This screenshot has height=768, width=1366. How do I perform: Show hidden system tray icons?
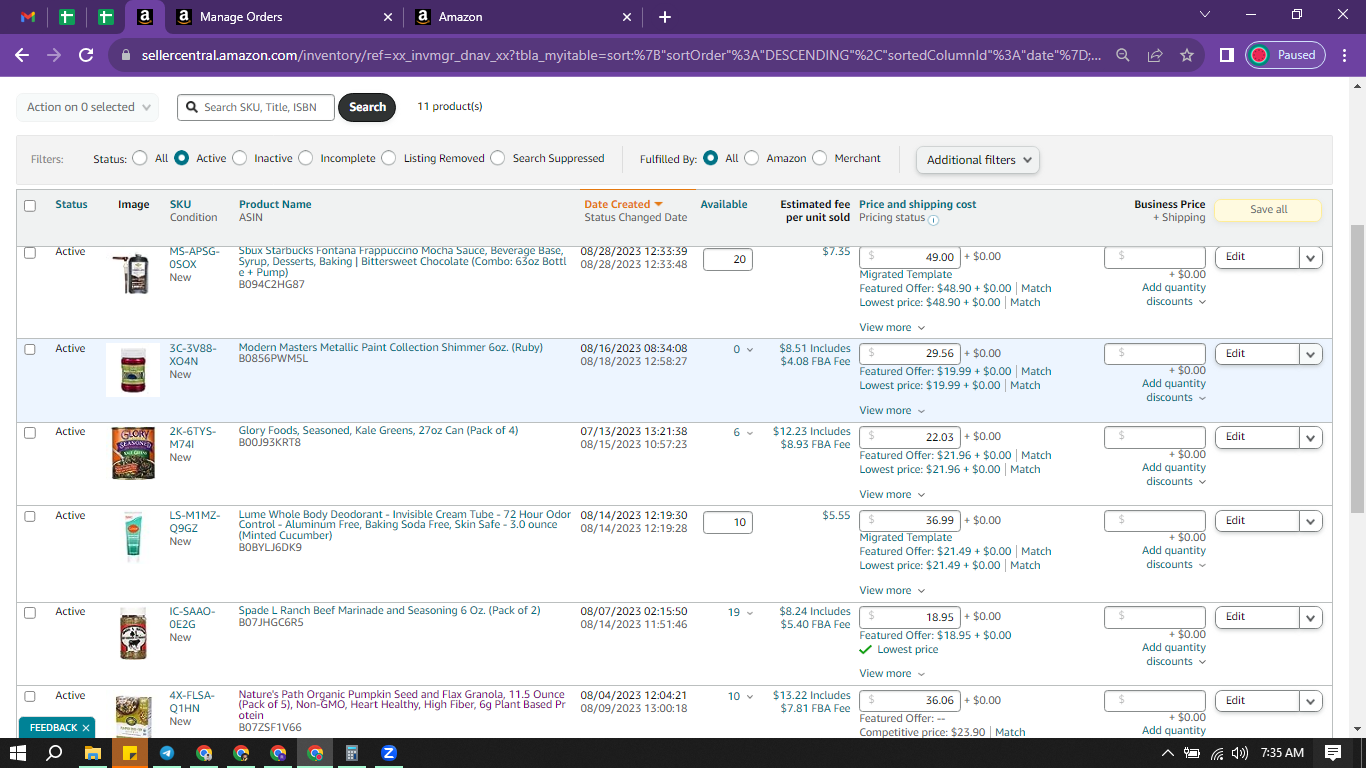1167,753
